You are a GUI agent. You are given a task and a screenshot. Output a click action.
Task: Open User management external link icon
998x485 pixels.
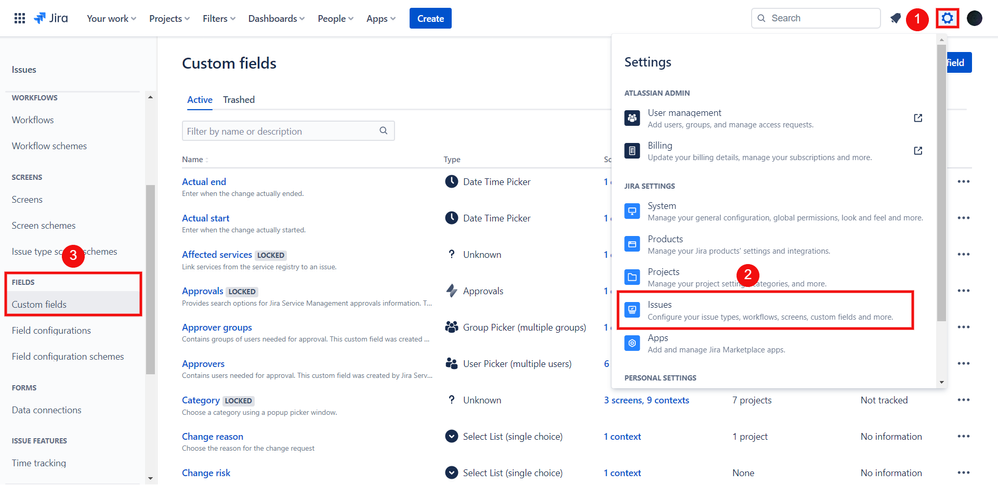(918, 118)
